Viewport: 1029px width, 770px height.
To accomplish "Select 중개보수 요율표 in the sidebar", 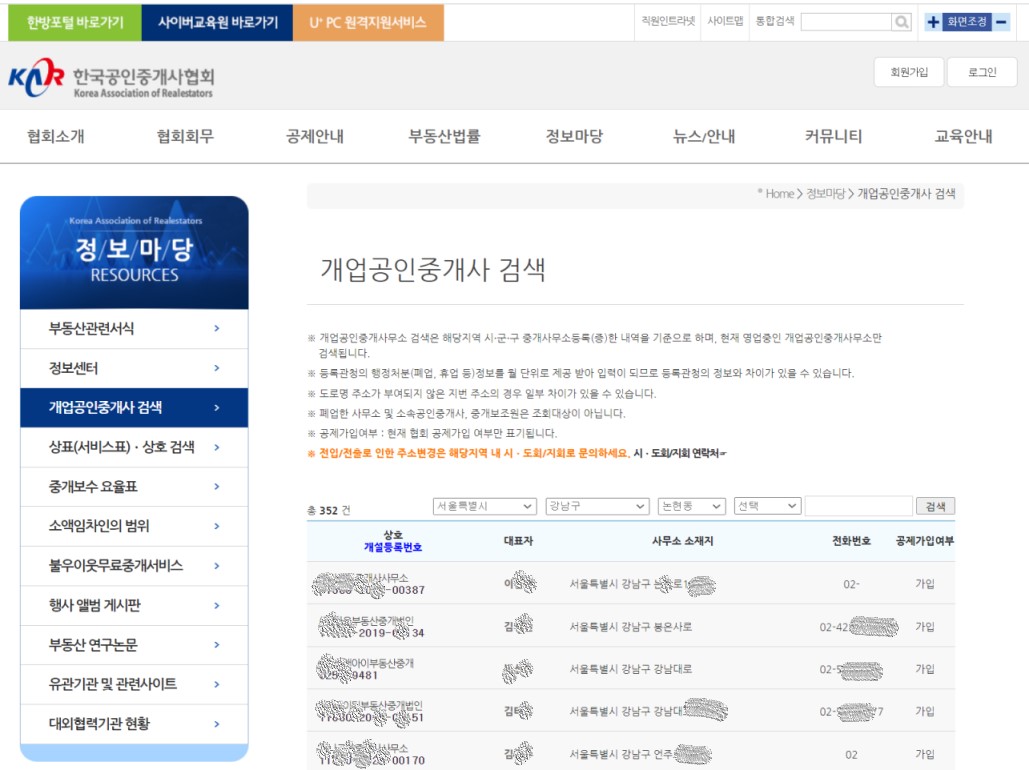I will (x=100, y=486).
